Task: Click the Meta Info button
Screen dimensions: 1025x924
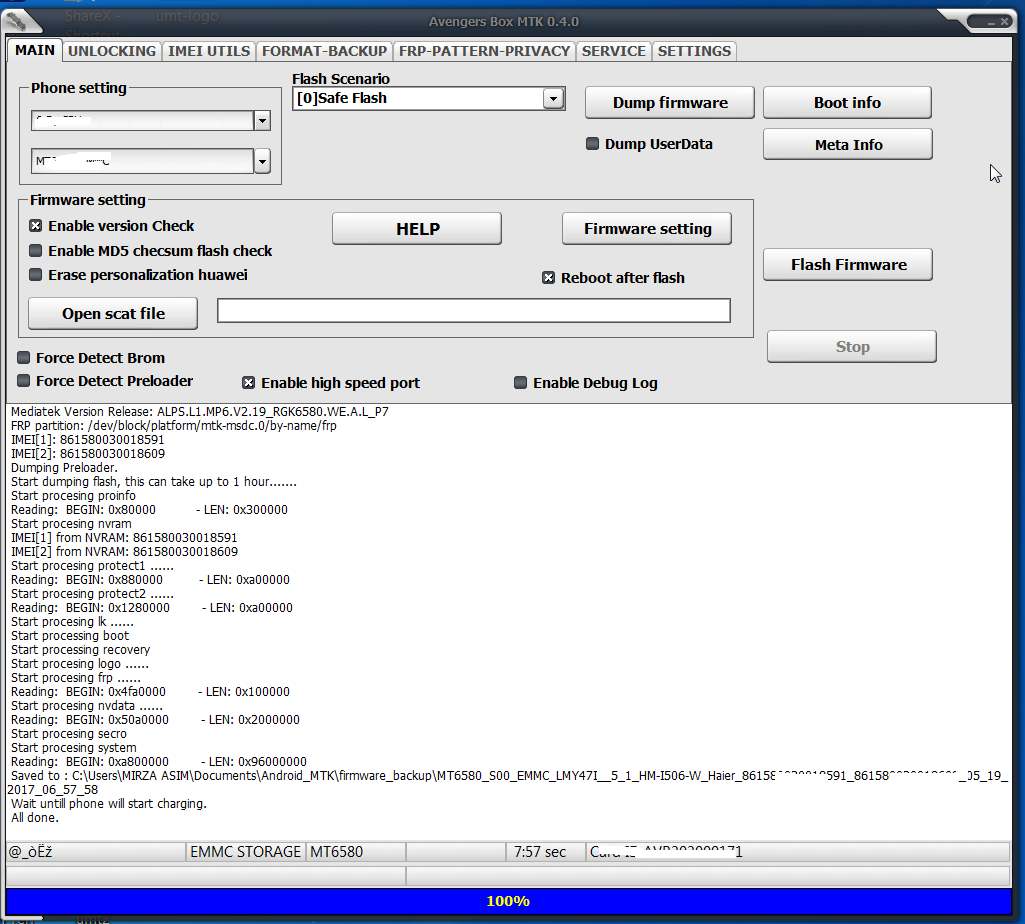Action: pos(848,145)
